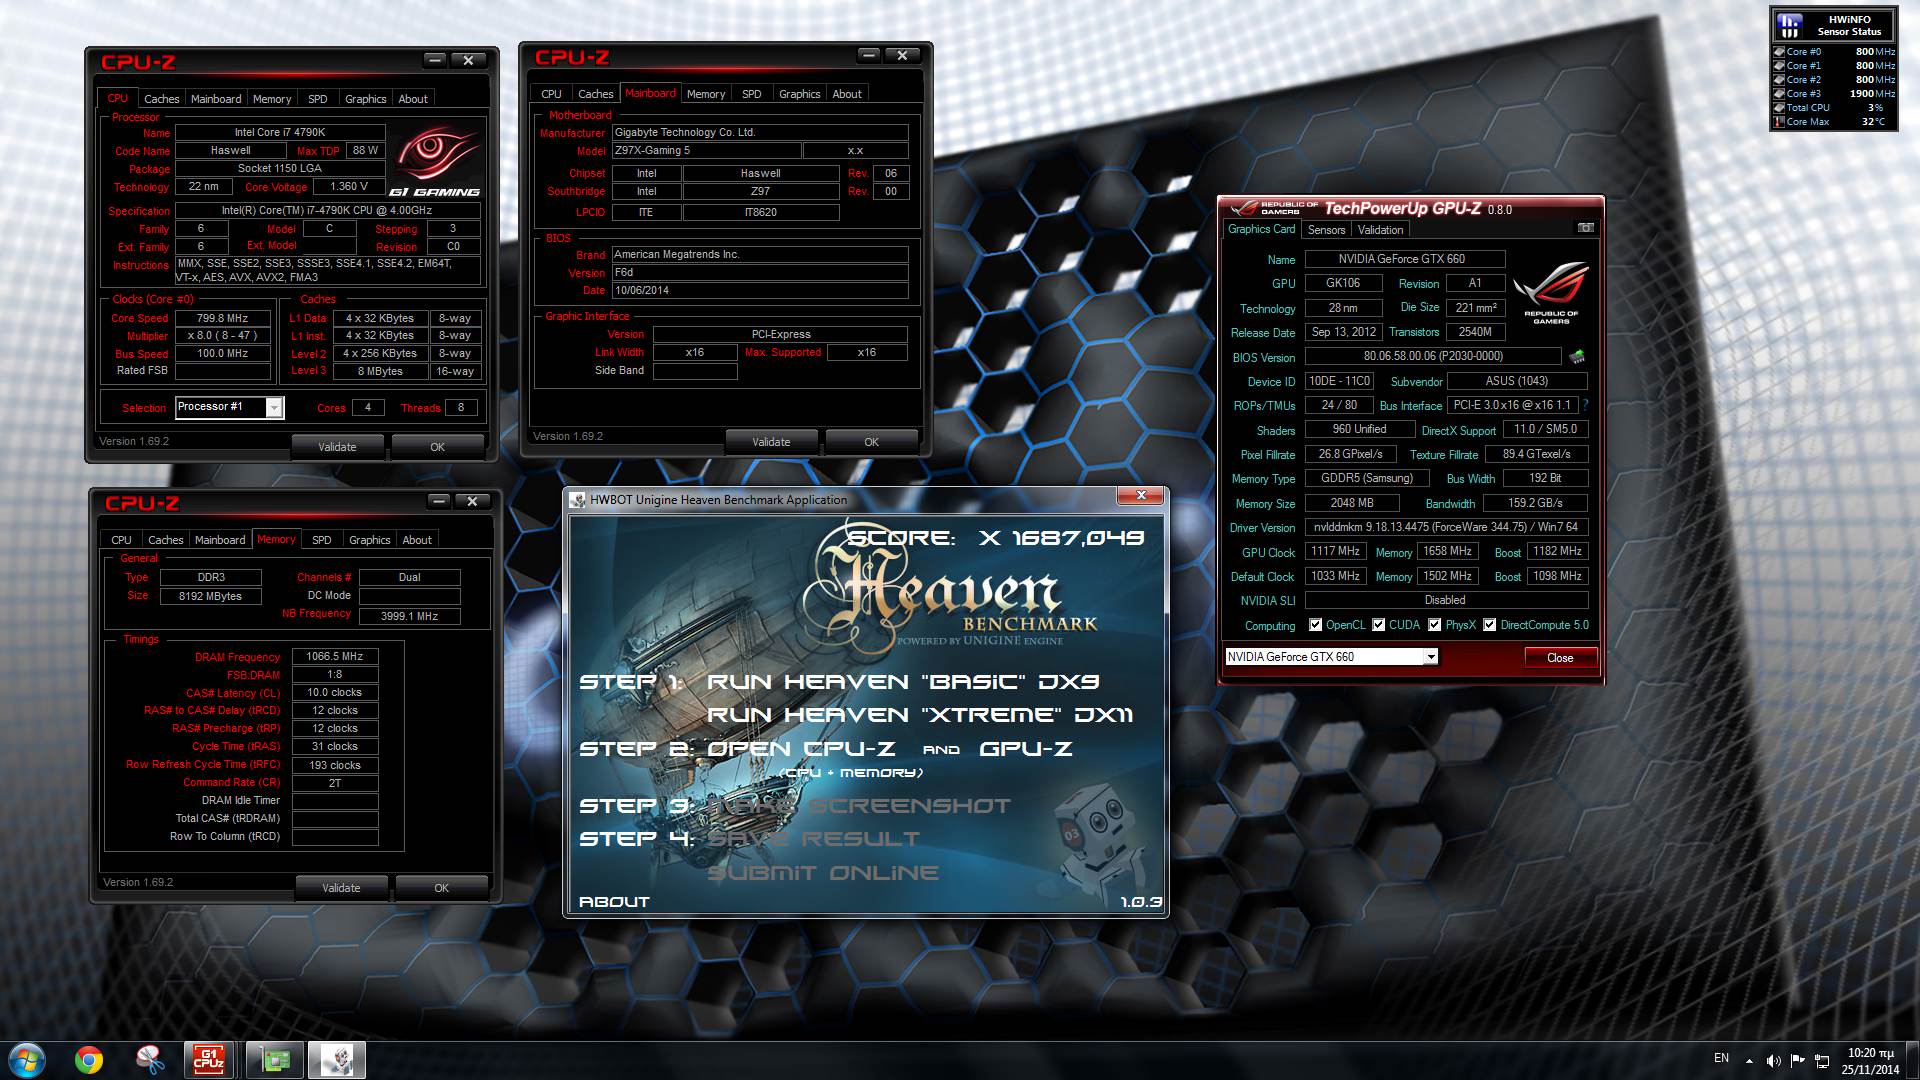
Task: Click the Heaven score X 1687,049 text
Action: [995, 538]
